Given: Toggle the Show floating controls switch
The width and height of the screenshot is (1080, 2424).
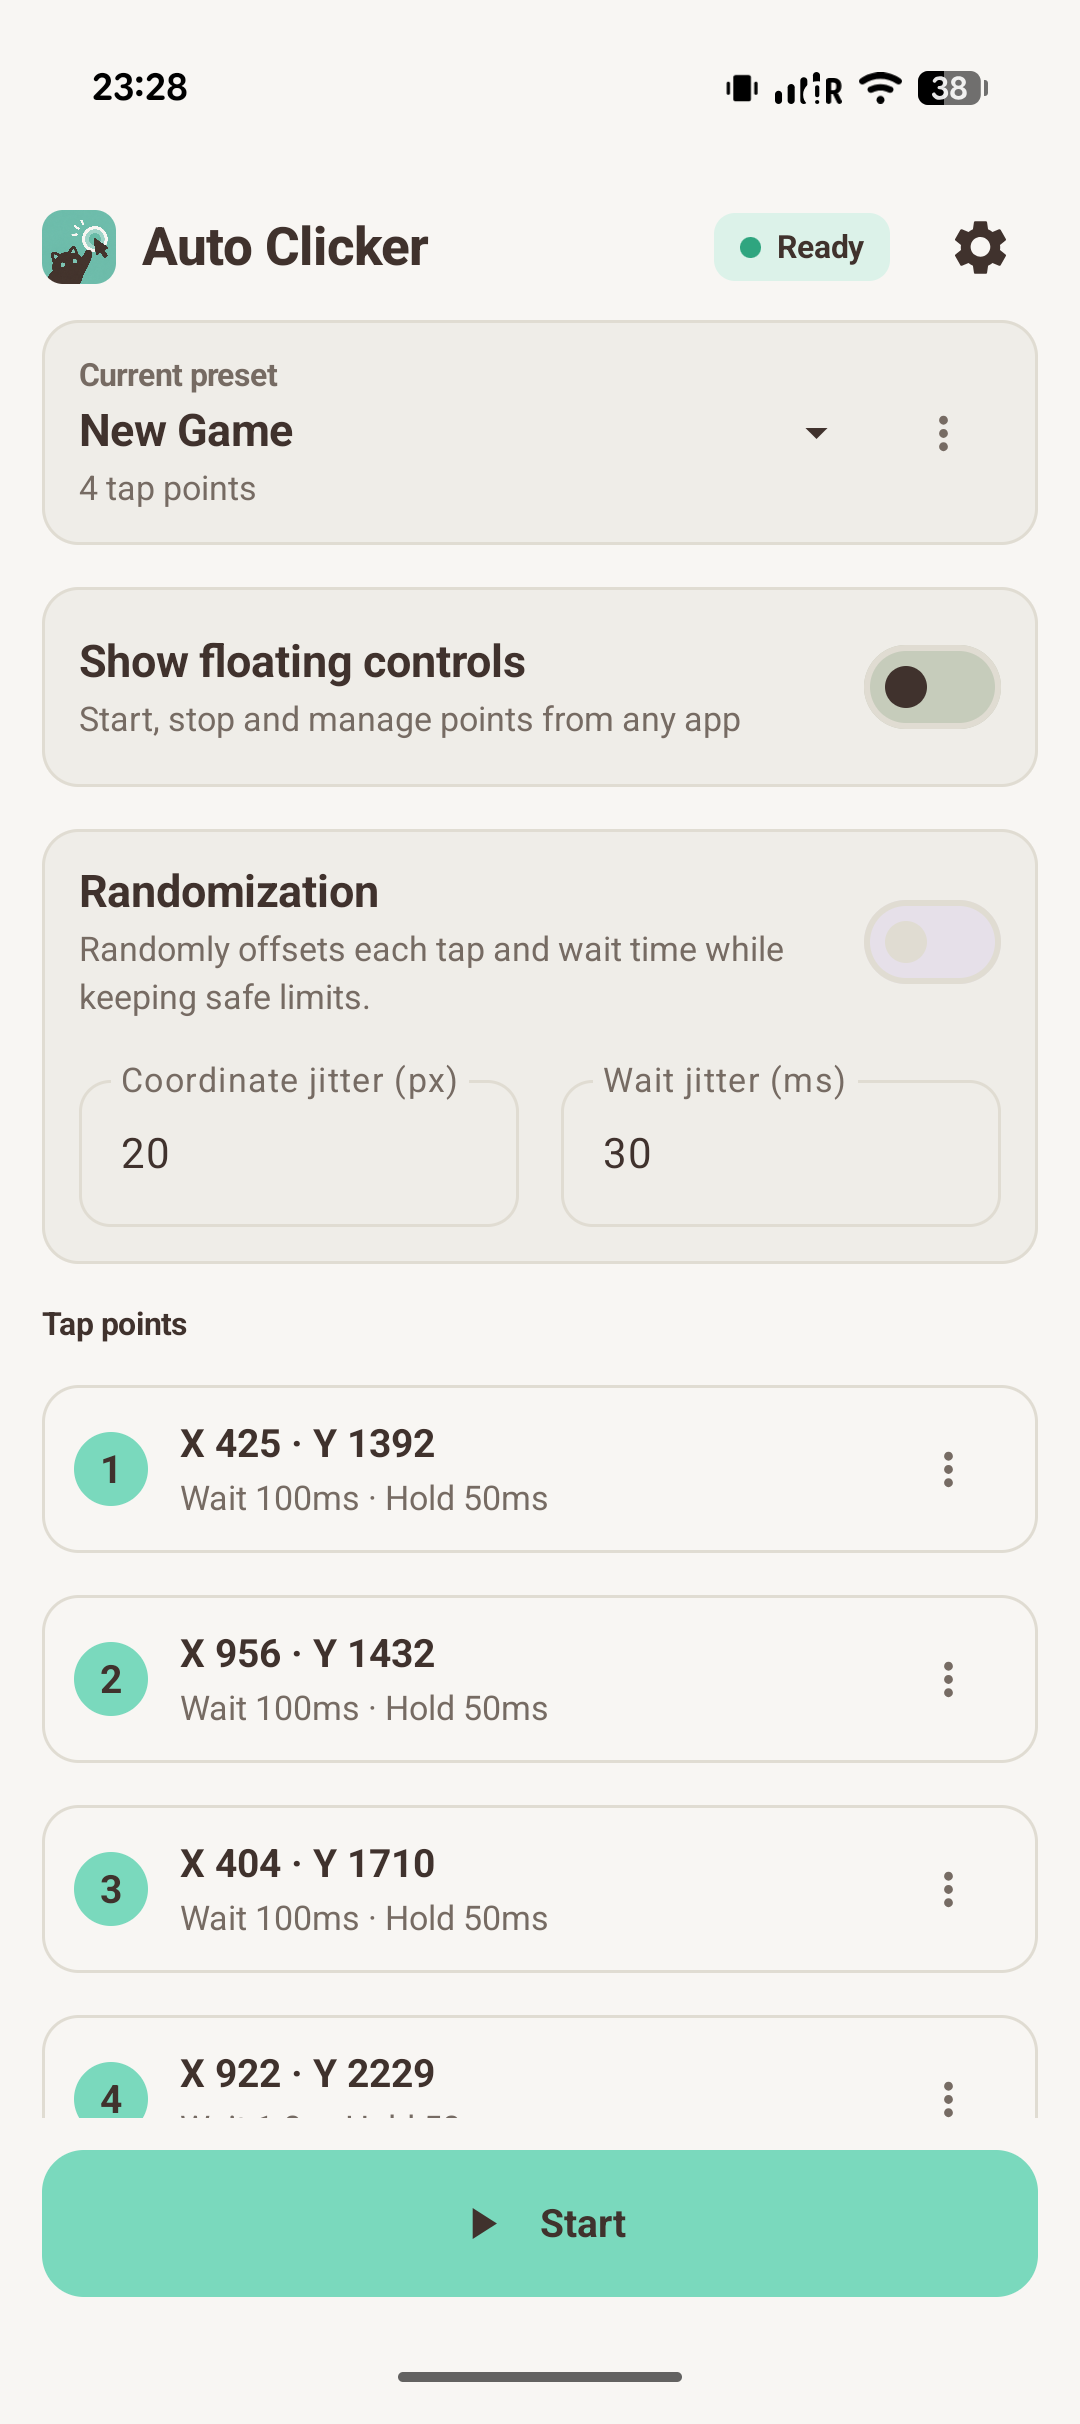Looking at the screenshot, I should click(x=932, y=687).
